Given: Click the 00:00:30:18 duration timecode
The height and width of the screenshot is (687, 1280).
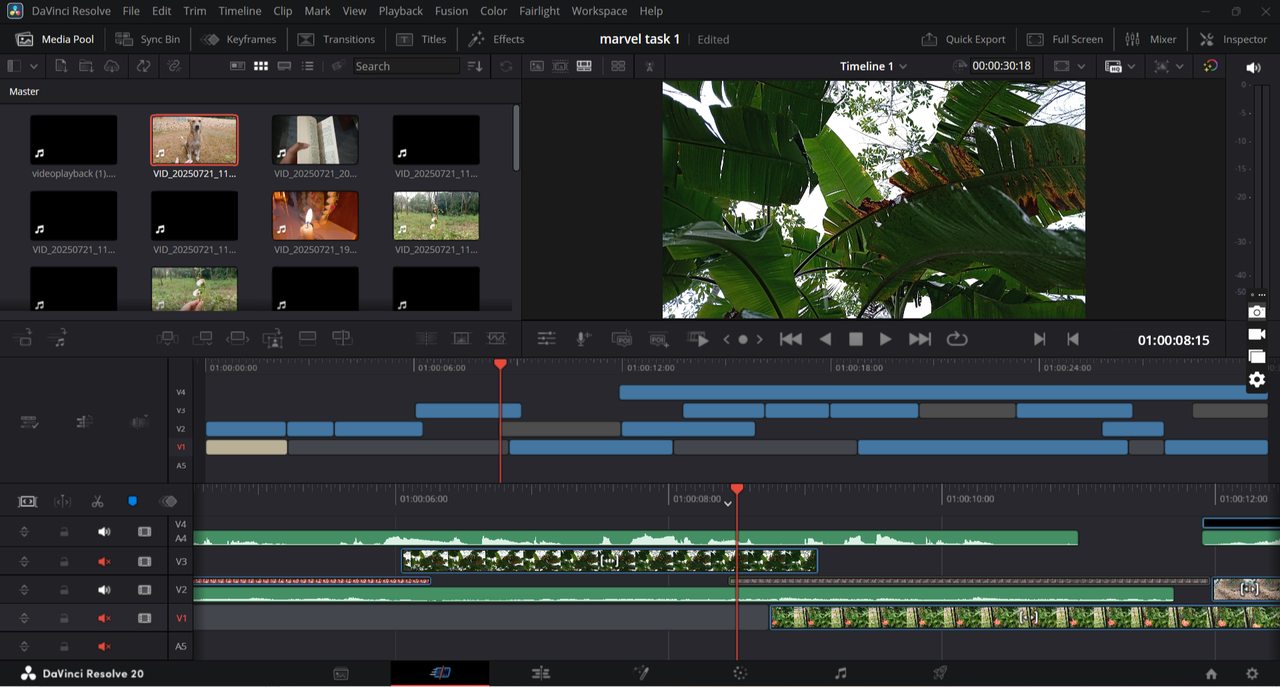Looking at the screenshot, I should click(x=1001, y=66).
